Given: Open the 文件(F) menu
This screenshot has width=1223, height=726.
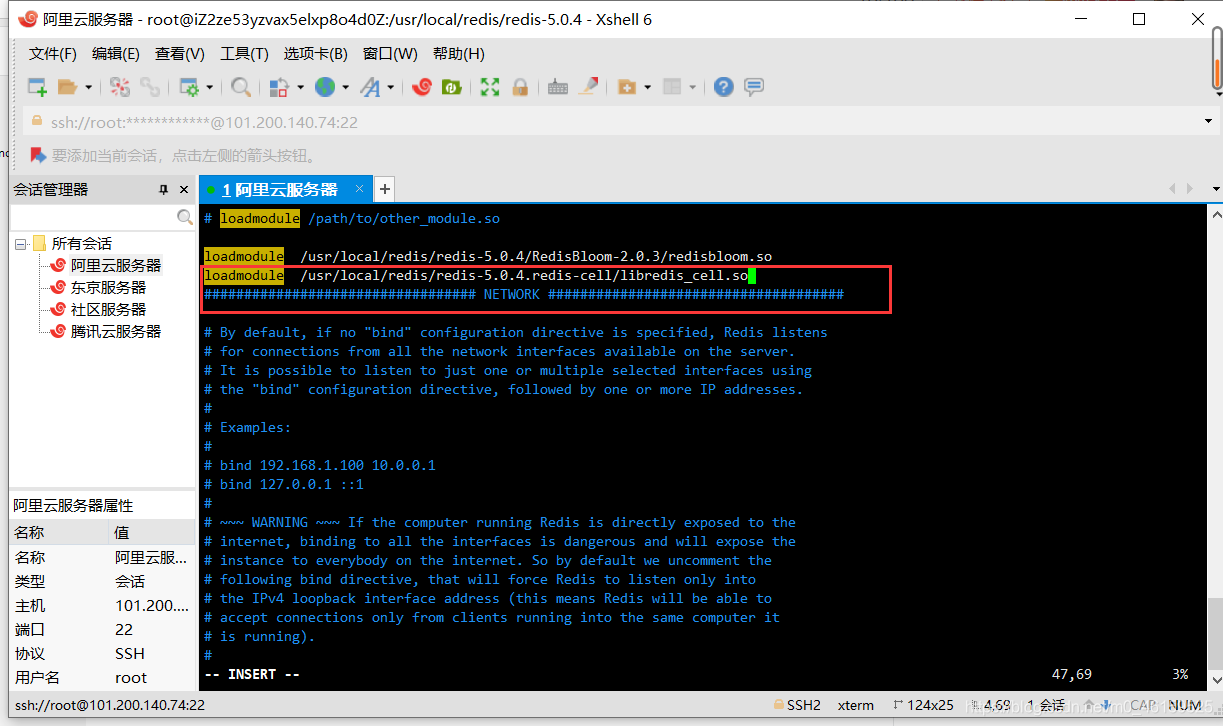Looking at the screenshot, I should coord(53,54).
